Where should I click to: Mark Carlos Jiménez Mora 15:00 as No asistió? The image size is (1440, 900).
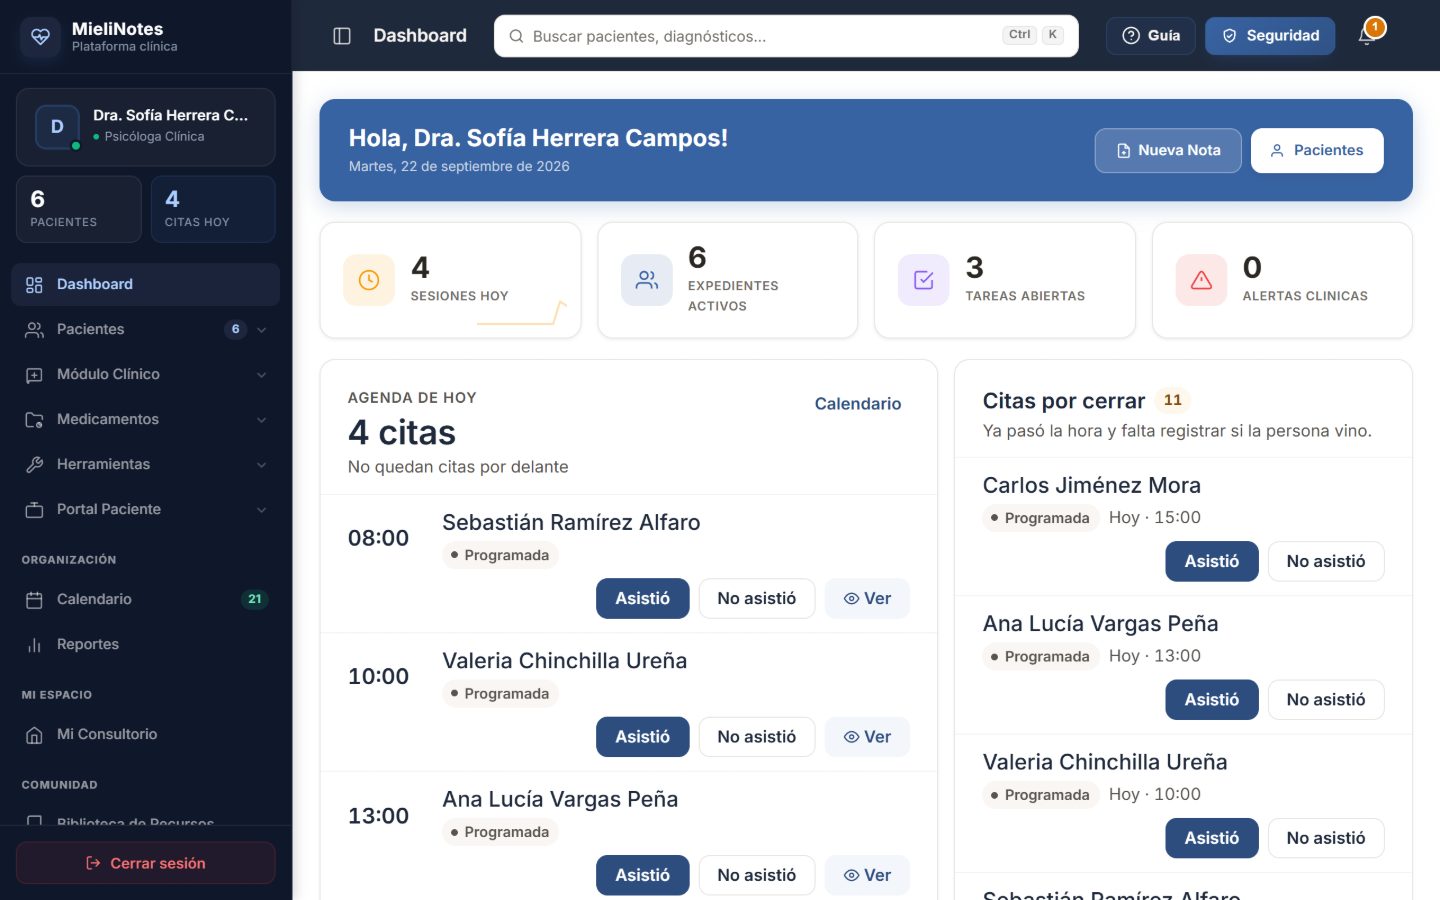pos(1326,561)
